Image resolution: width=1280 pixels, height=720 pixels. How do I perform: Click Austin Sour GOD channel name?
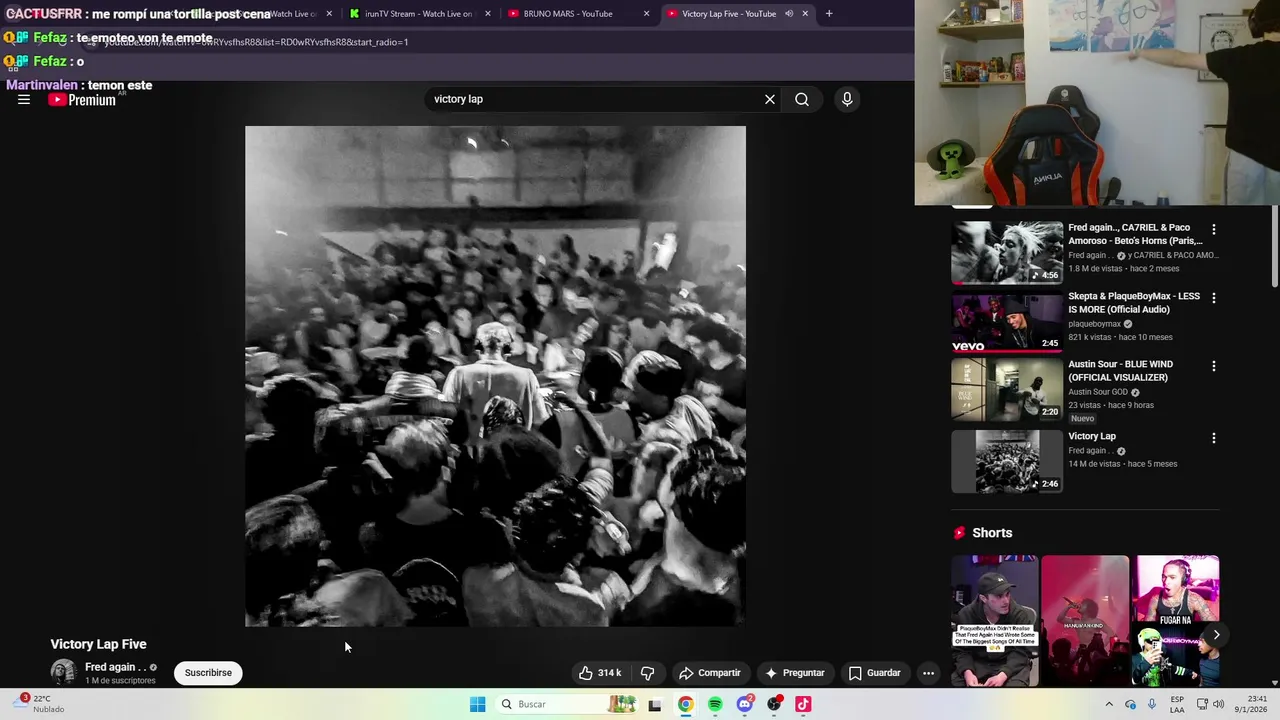tap(1097, 392)
